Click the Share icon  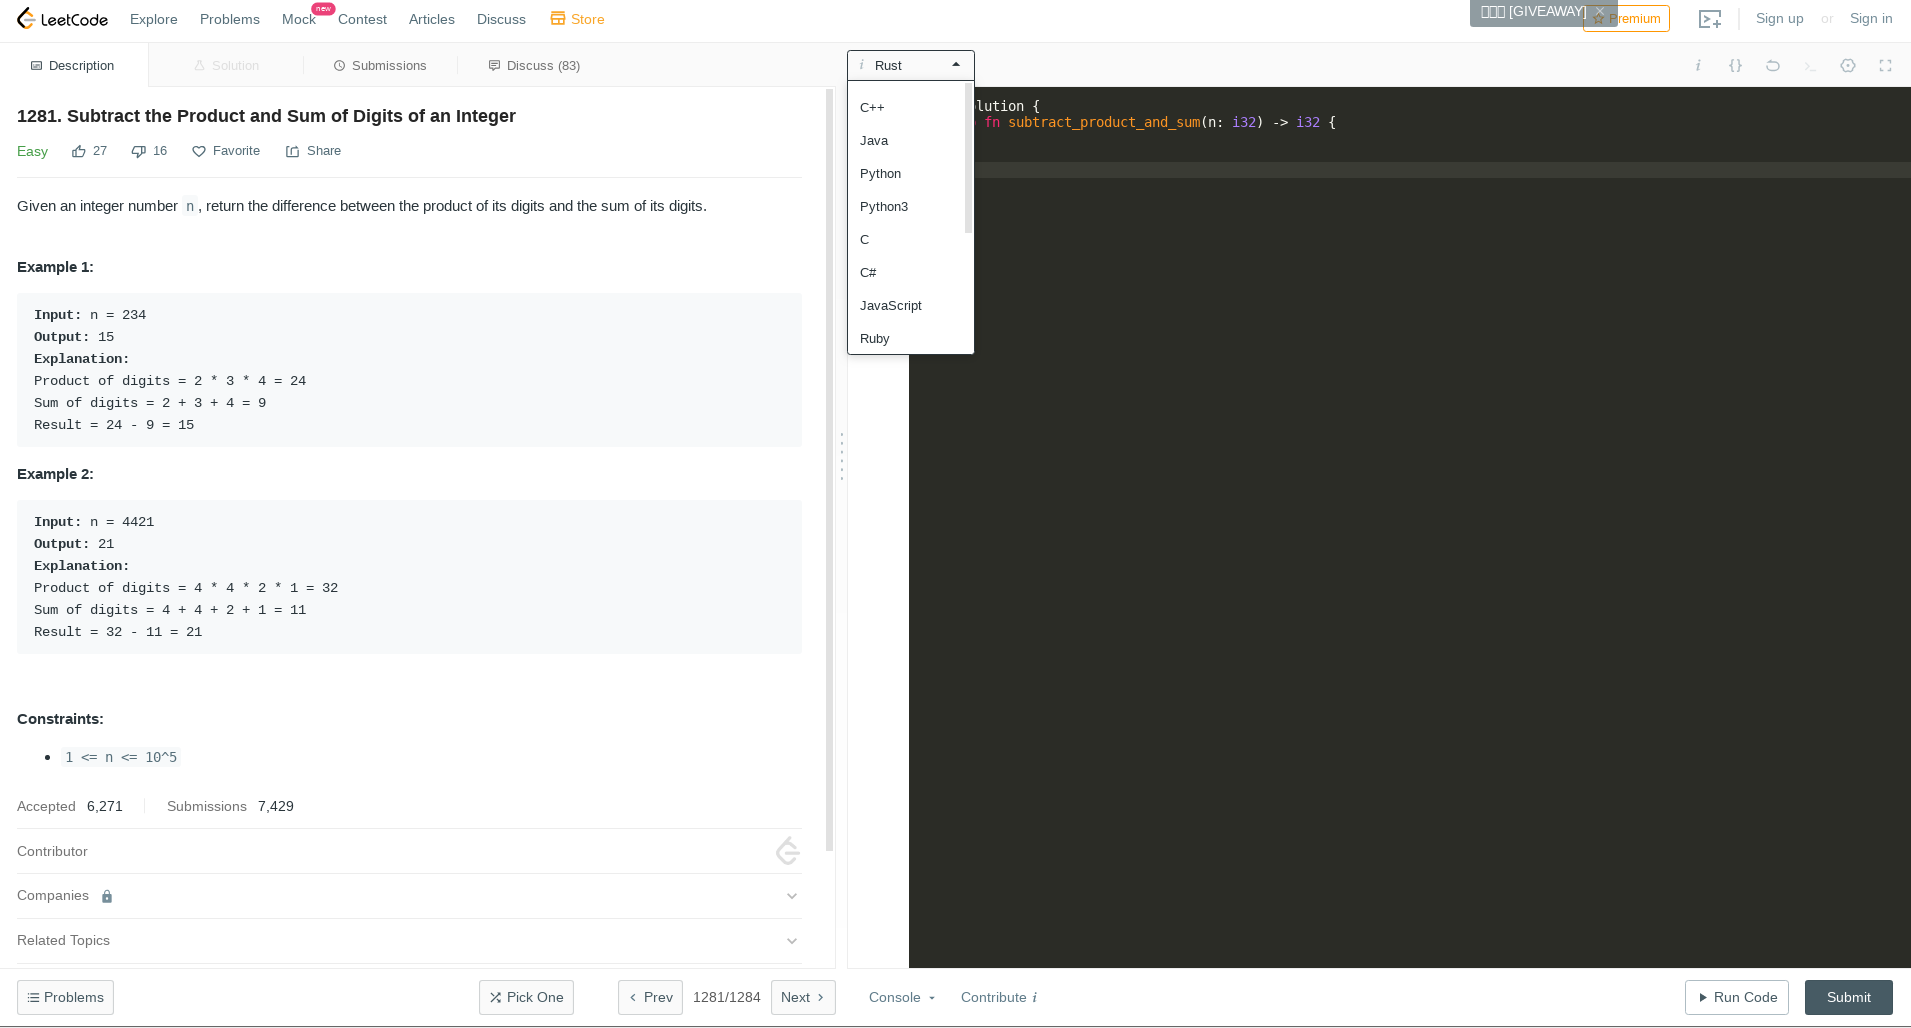click(x=292, y=151)
